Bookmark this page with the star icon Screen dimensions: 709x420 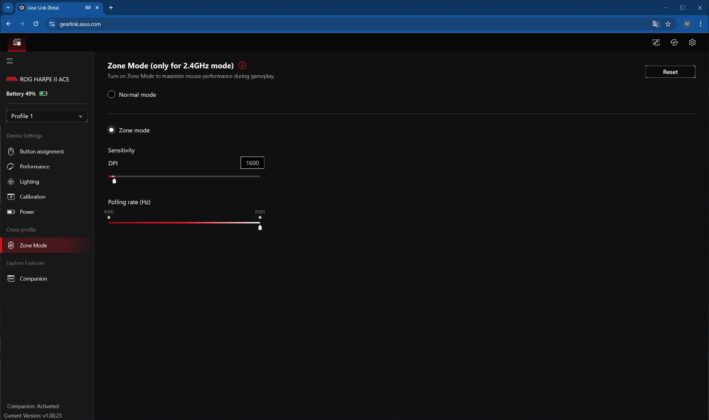pos(668,24)
